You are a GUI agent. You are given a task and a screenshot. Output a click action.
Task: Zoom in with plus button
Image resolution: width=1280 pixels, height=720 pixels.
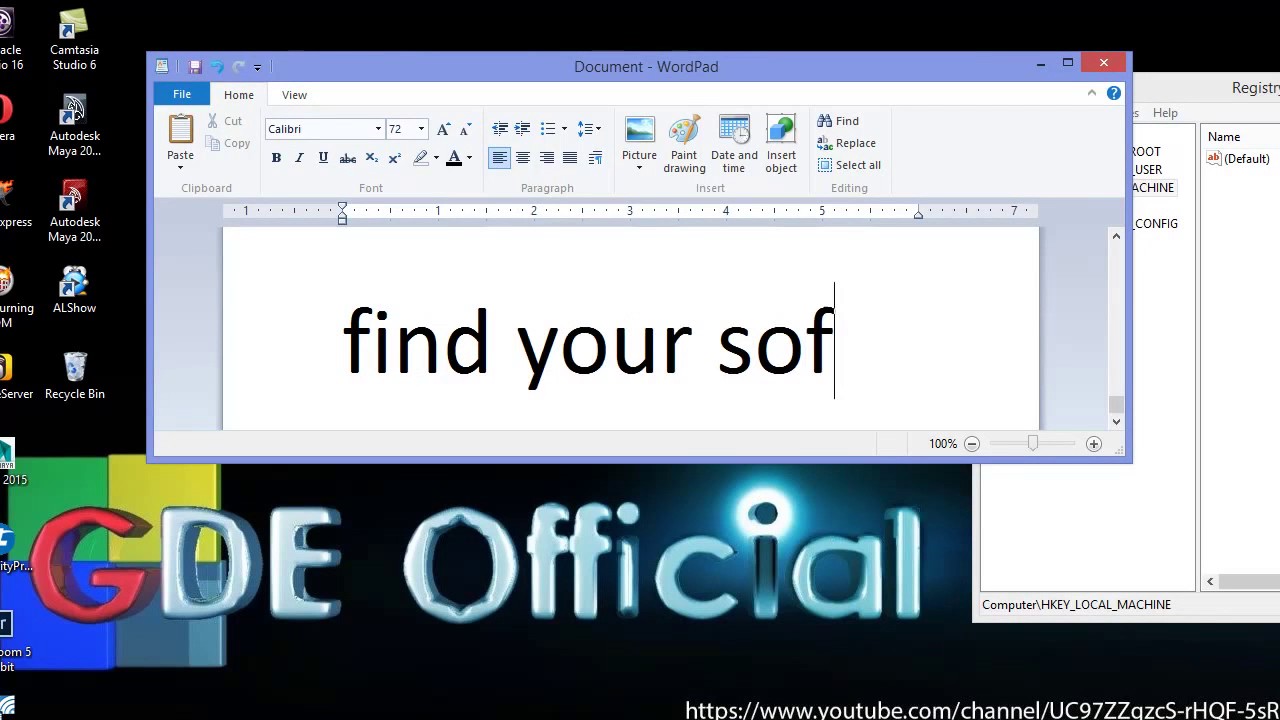pos(1094,444)
